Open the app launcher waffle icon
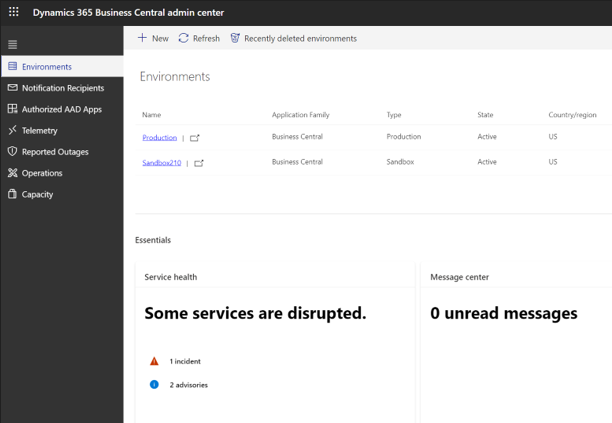This screenshot has height=423, width=612. pos(14,12)
